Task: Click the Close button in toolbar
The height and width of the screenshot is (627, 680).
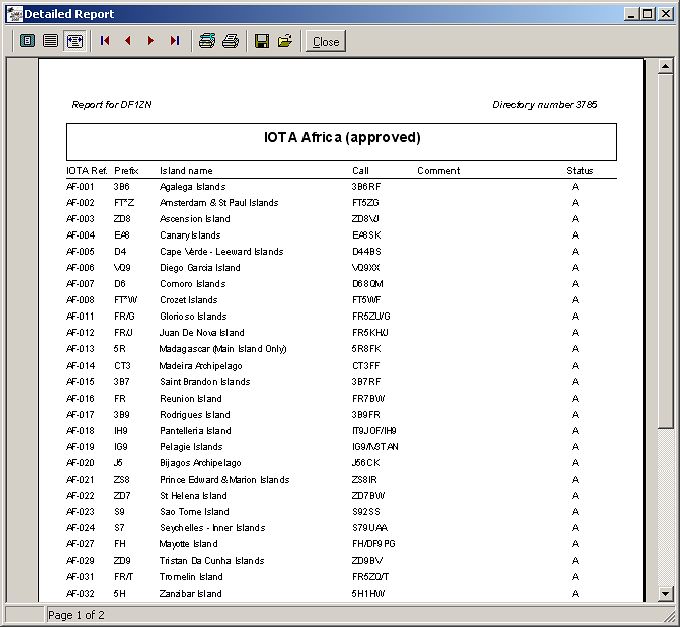Action: tap(326, 42)
